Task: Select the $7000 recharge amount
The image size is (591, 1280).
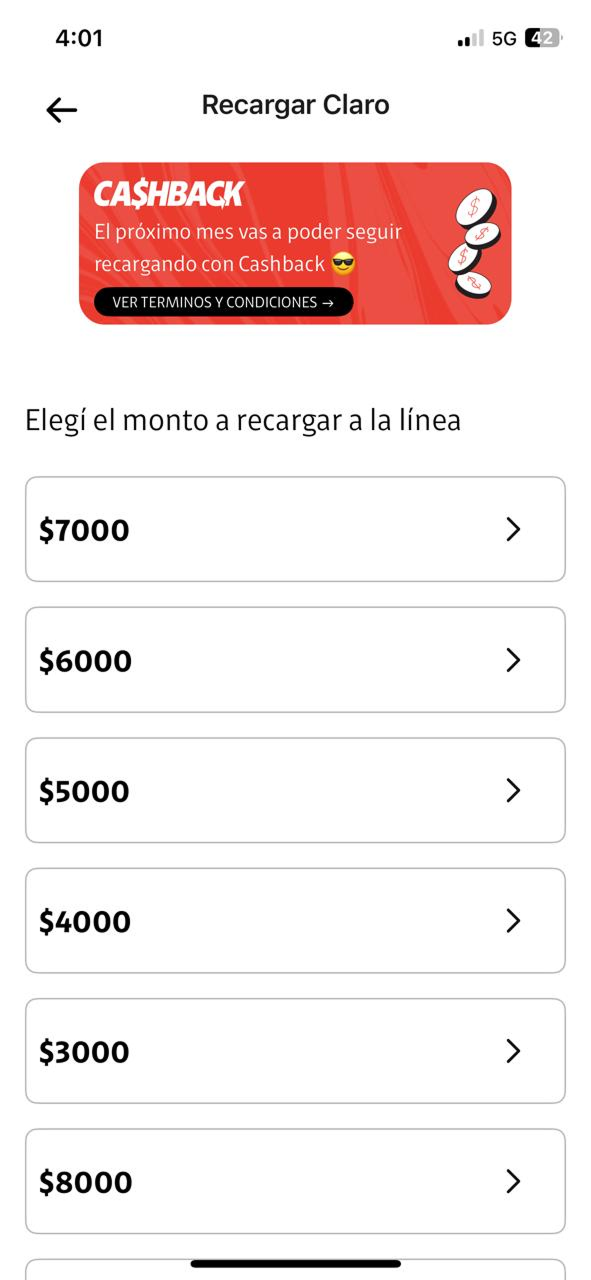Action: [296, 529]
